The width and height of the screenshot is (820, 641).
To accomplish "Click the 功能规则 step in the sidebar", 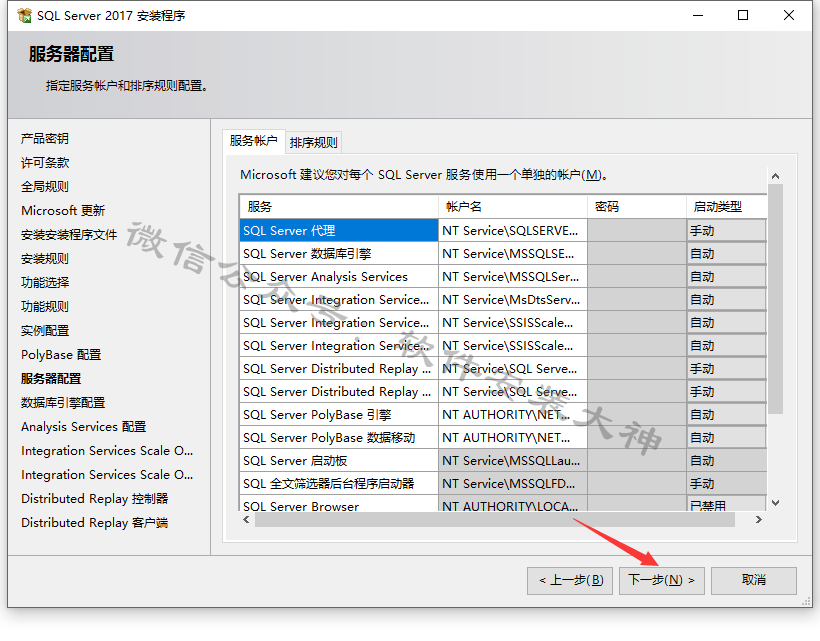I will (x=45, y=307).
